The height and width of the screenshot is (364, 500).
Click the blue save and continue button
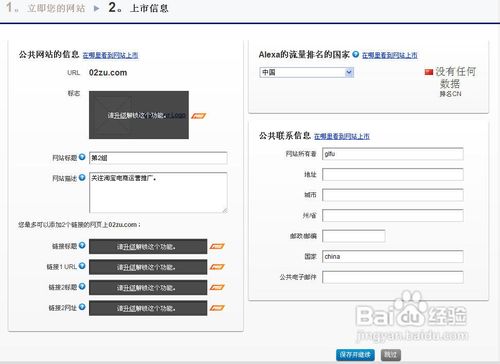pos(355,355)
